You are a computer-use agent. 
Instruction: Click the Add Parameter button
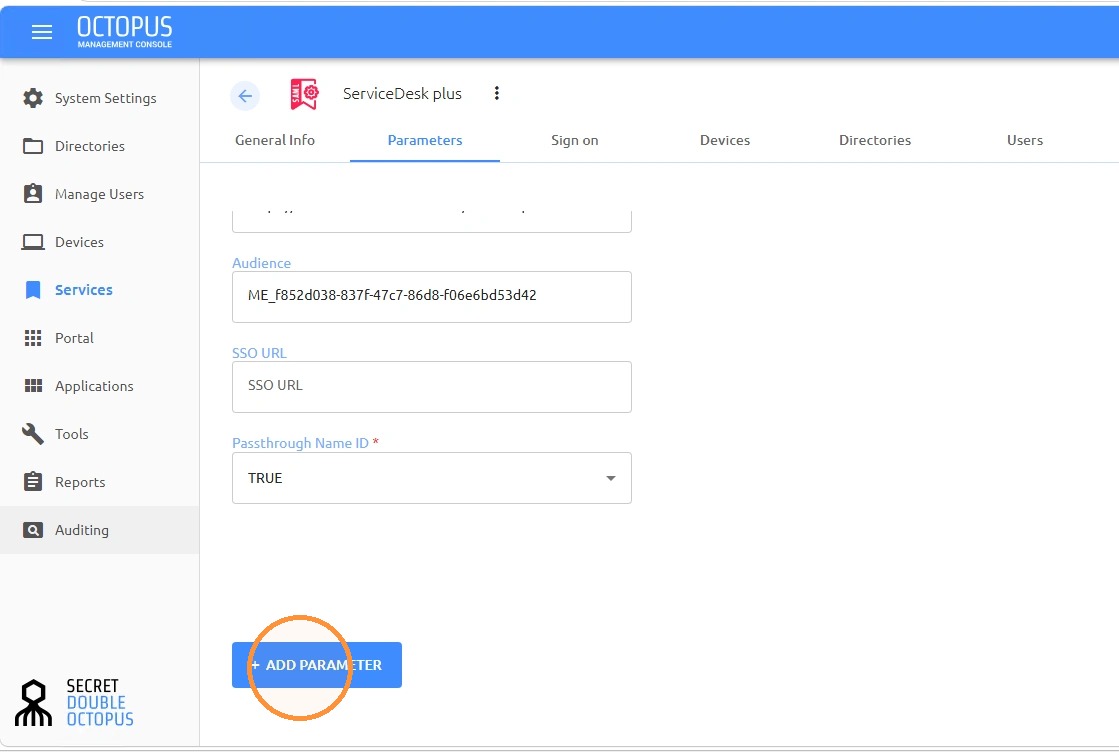317,665
